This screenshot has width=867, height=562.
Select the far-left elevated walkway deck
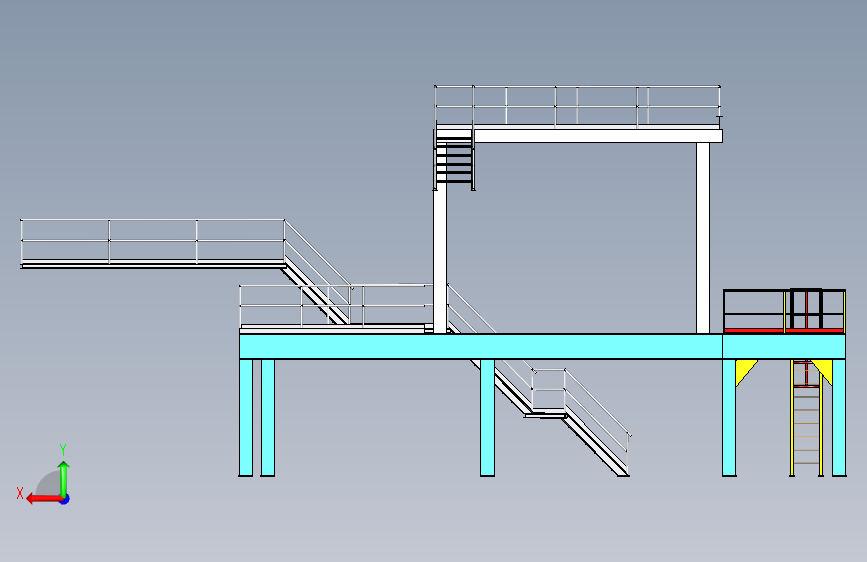coord(153,265)
